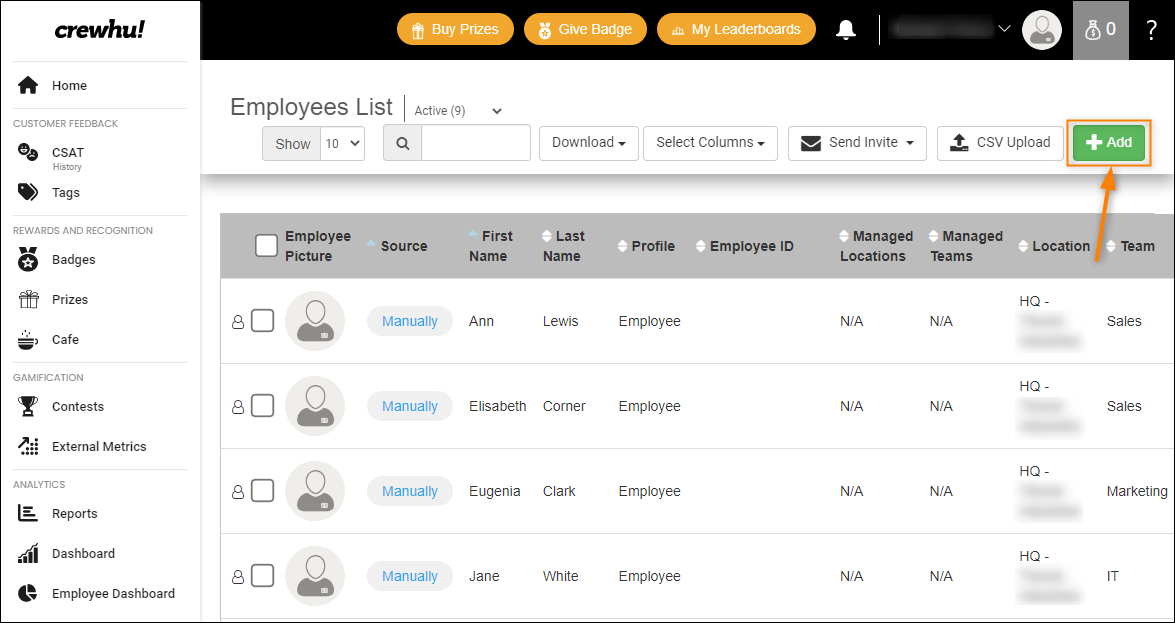Open the Employee Dashboard page
The height and width of the screenshot is (623, 1175).
click(113, 593)
